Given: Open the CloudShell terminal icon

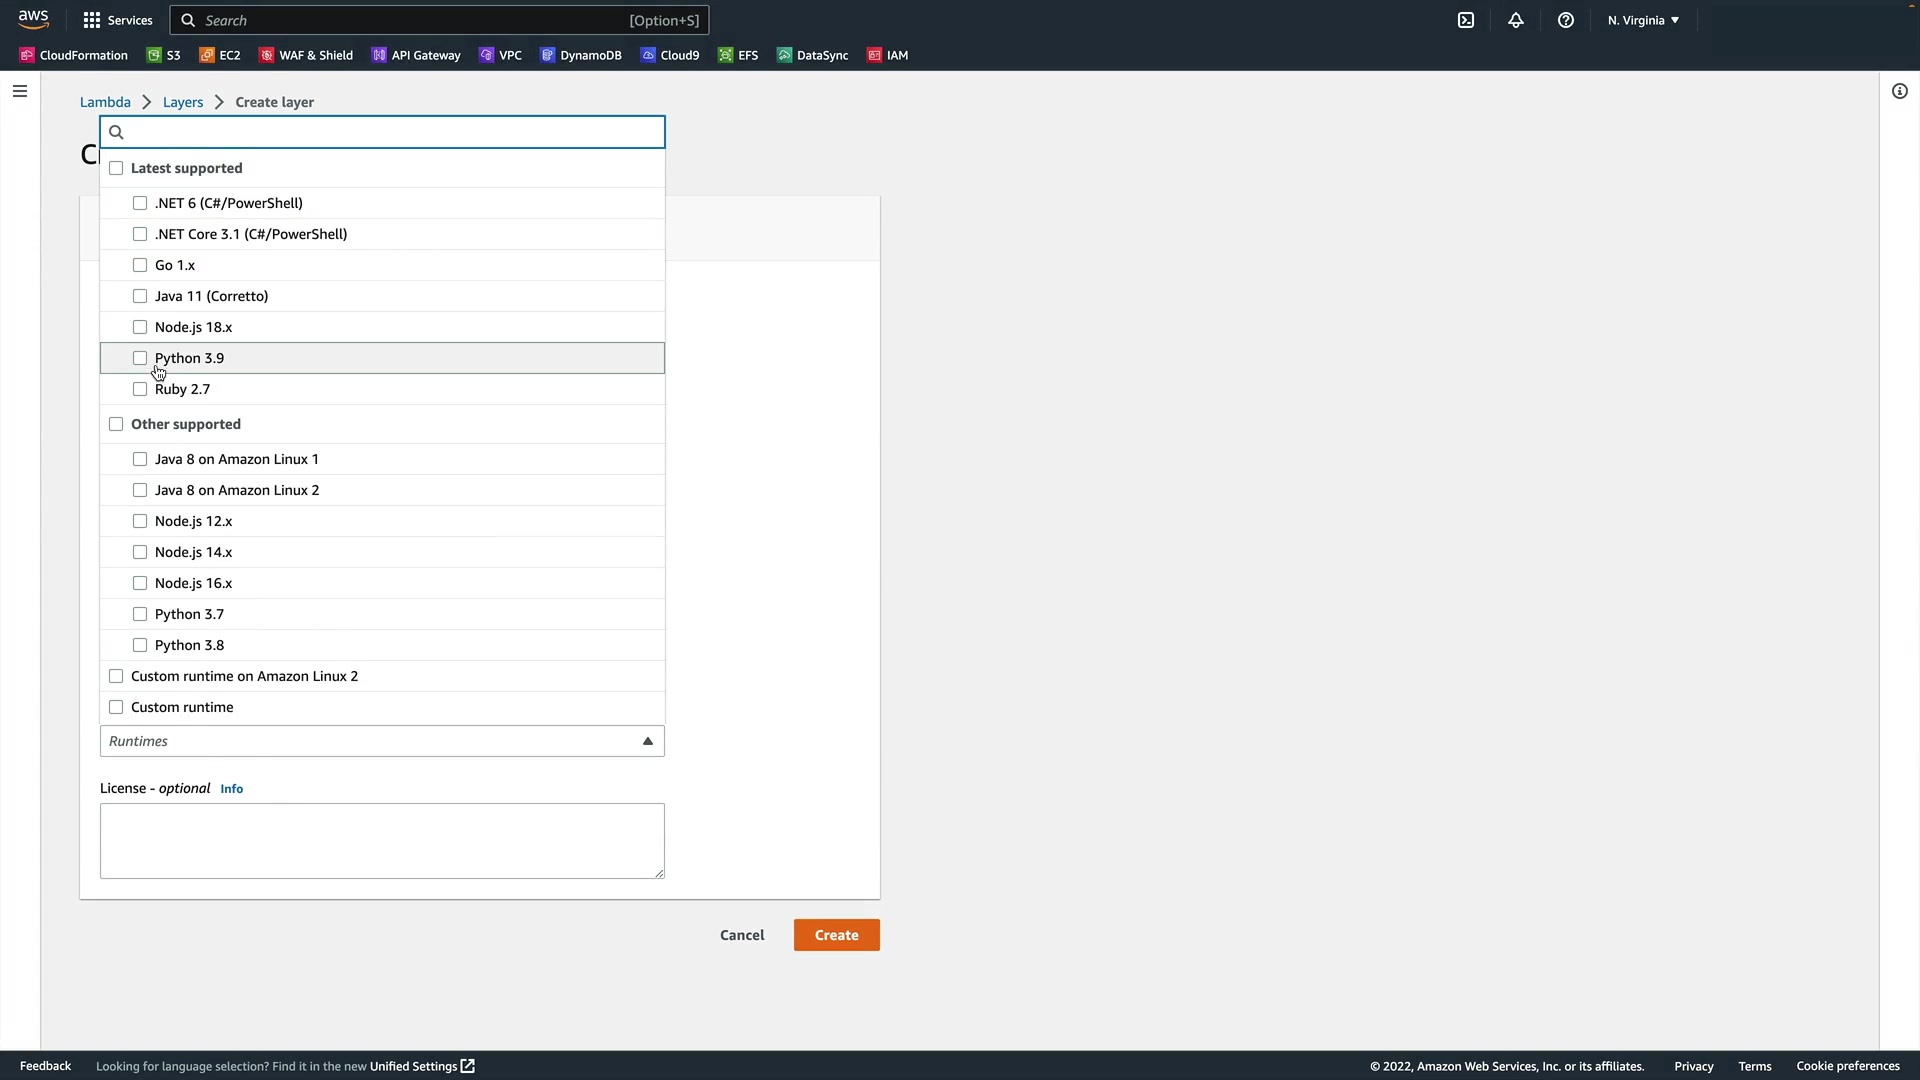Looking at the screenshot, I should point(1466,20).
